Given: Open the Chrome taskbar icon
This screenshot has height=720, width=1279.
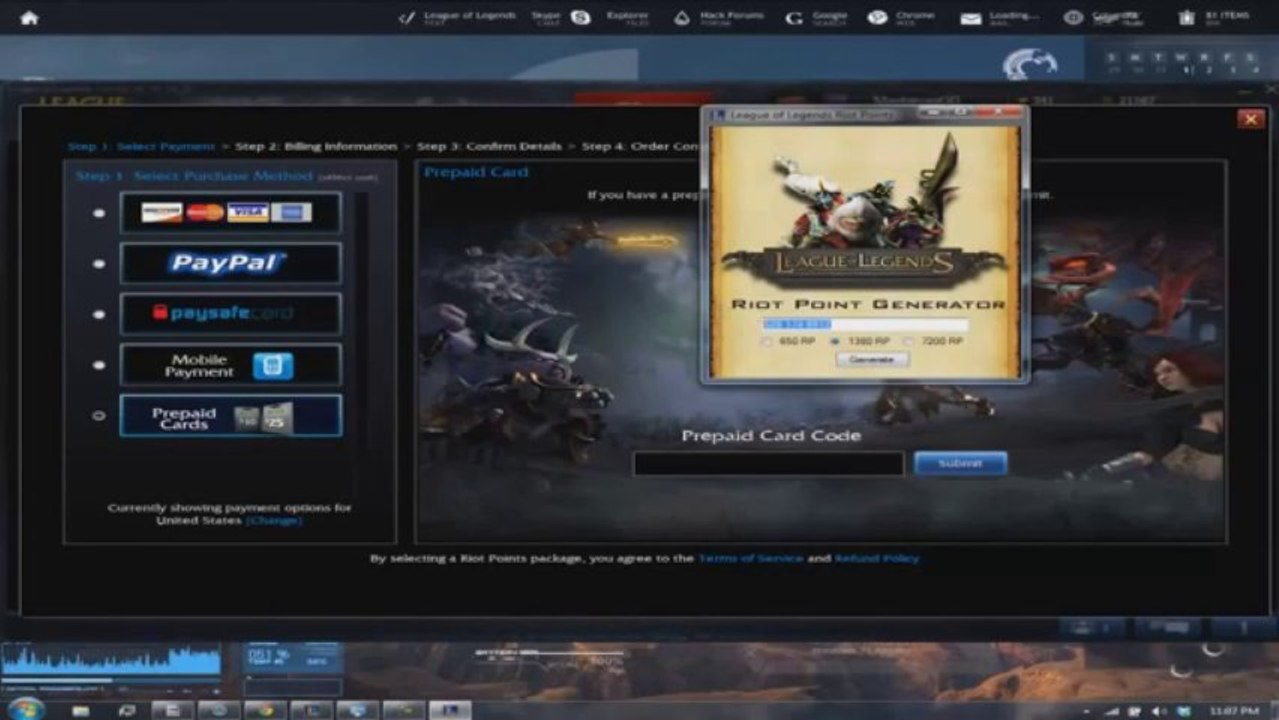Looking at the screenshot, I should (265, 710).
